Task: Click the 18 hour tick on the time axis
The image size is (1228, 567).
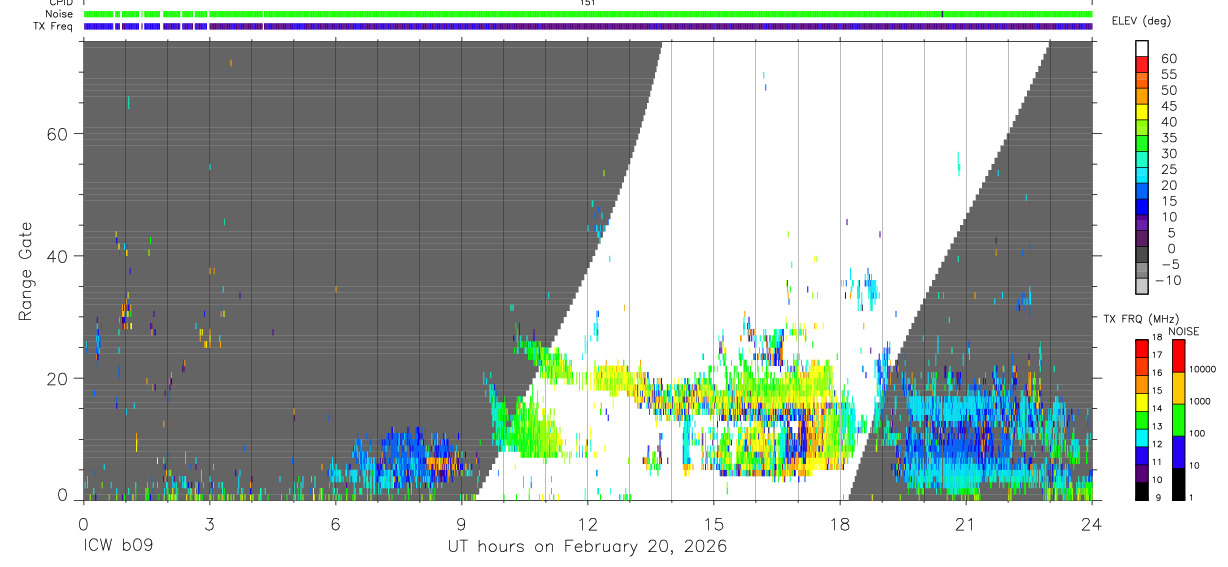Action: point(839,524)
